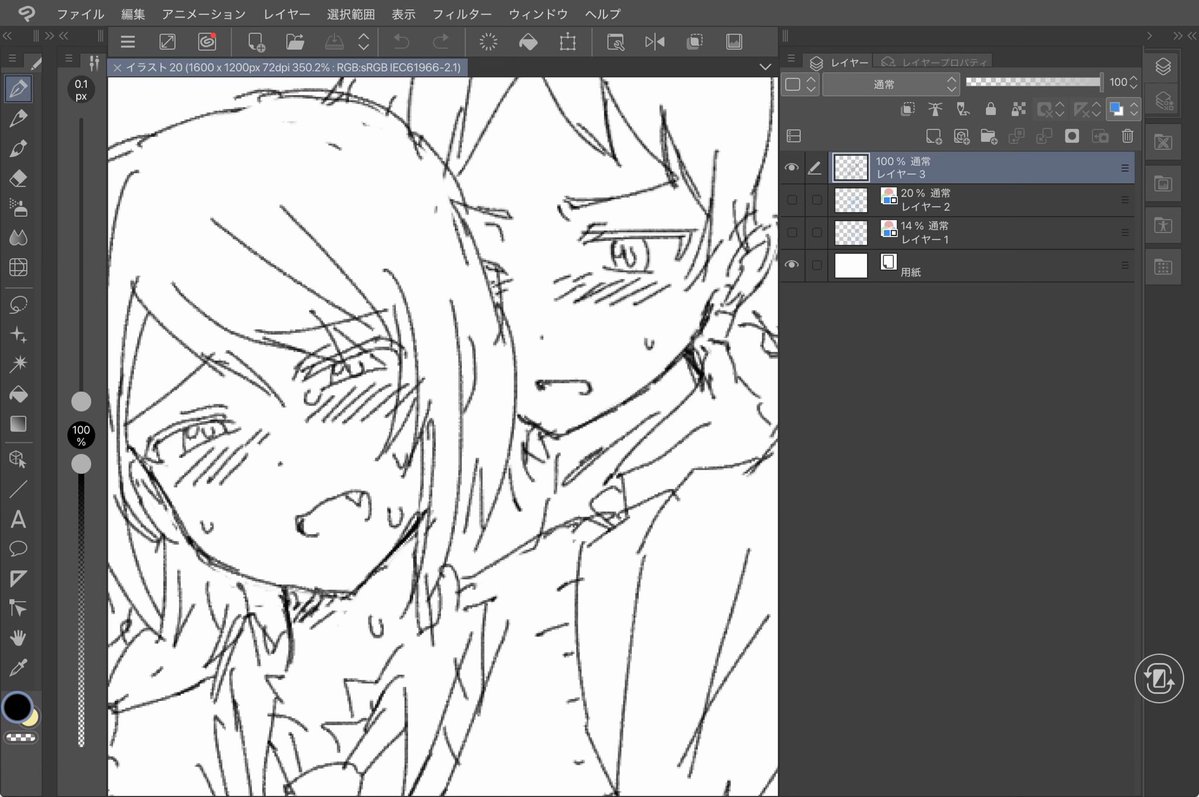Click the layer opacity slider bar

click(x=1034, y=81)
